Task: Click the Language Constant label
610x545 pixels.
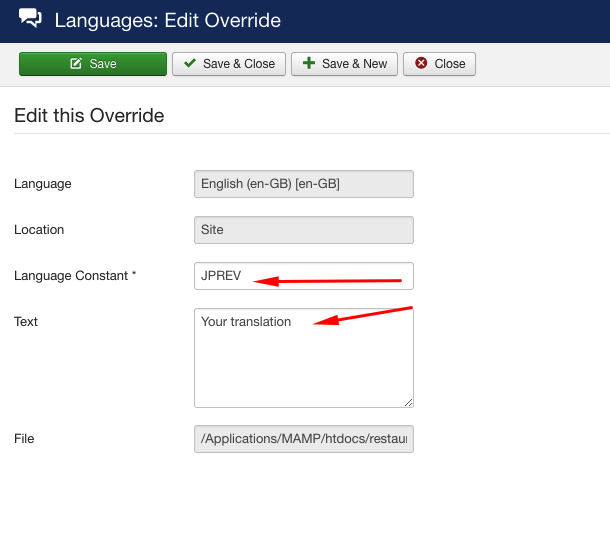Action: (x=75, y=275)
